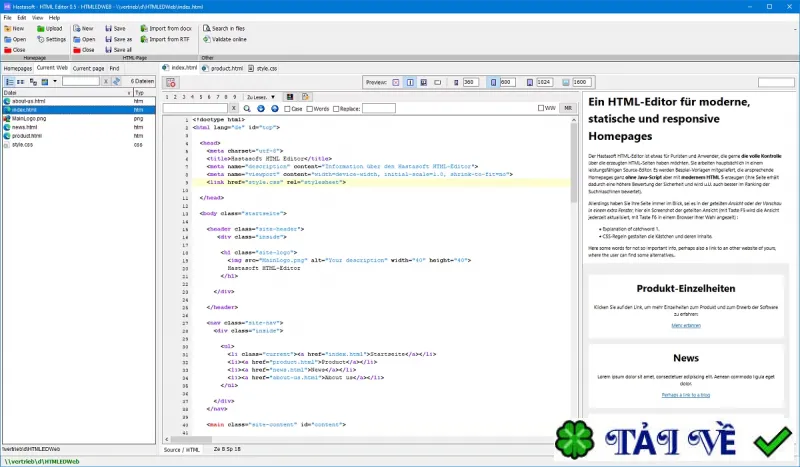Click Save as in the ribbon
Image resolution: width=800 pixels, height=467 pixels.
click(x=118, y=39)
